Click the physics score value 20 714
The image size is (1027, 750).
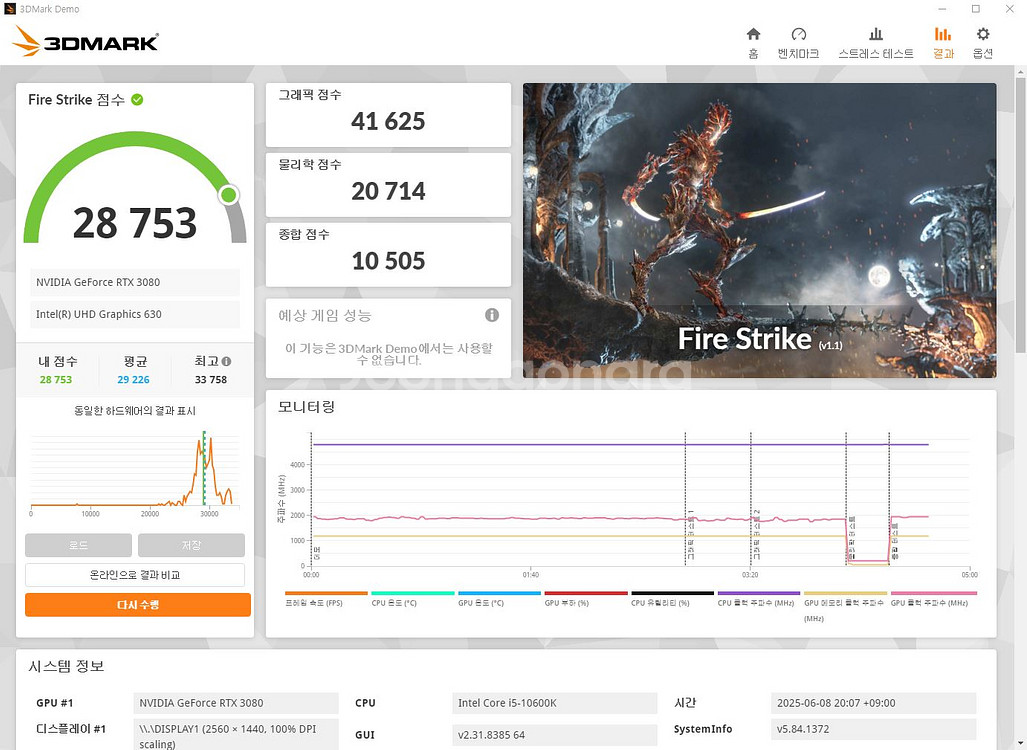click(388, 191)
